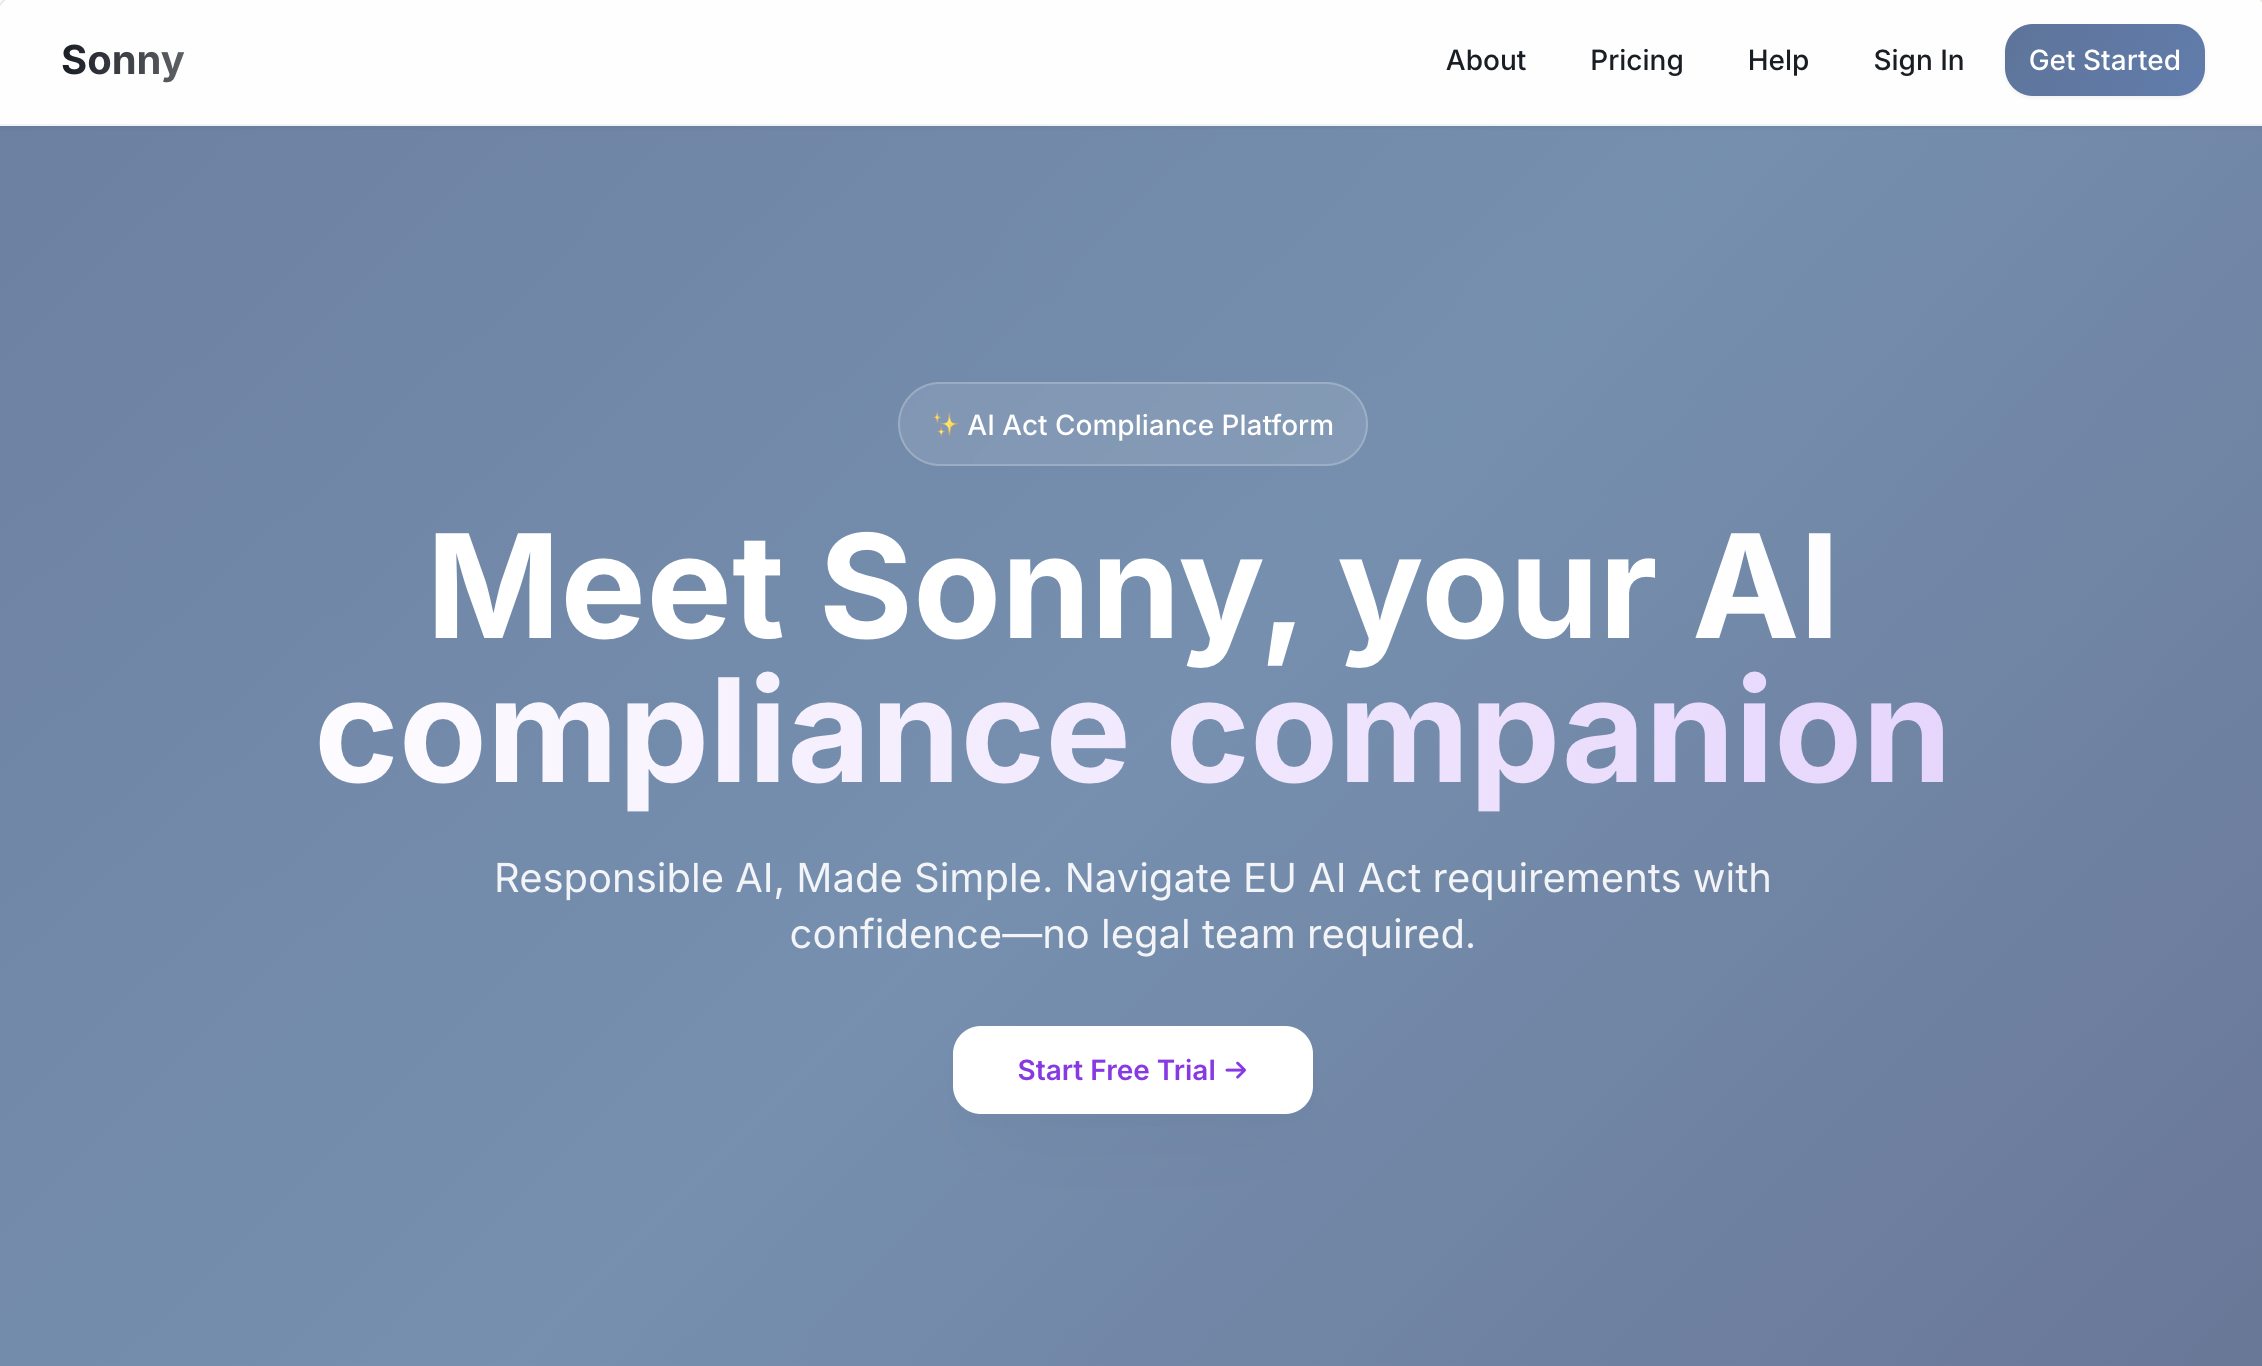Click the "Responsible AI, Made Simple" tagline
The width and height of the screenshot is (2262, 1366).
(x=773, y=878)
